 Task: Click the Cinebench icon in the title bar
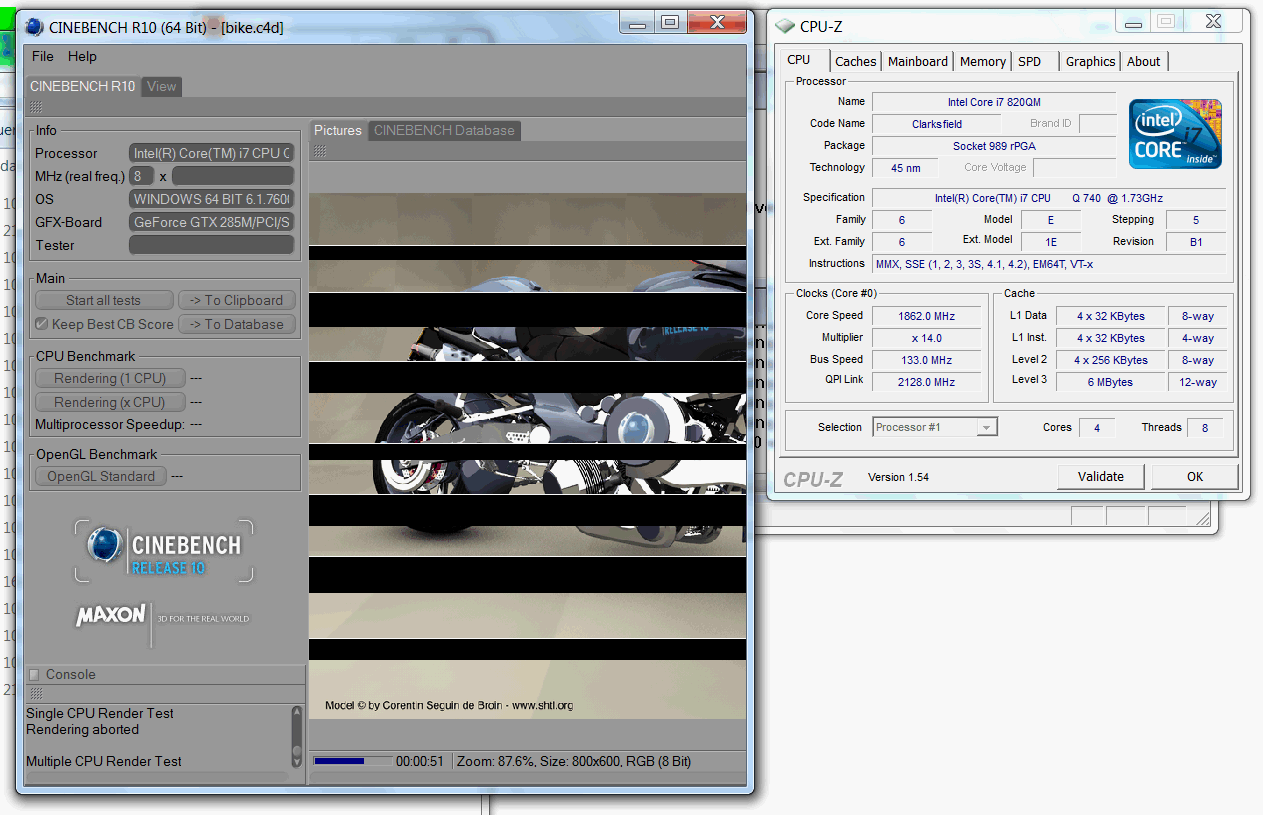tap(34, 27)
